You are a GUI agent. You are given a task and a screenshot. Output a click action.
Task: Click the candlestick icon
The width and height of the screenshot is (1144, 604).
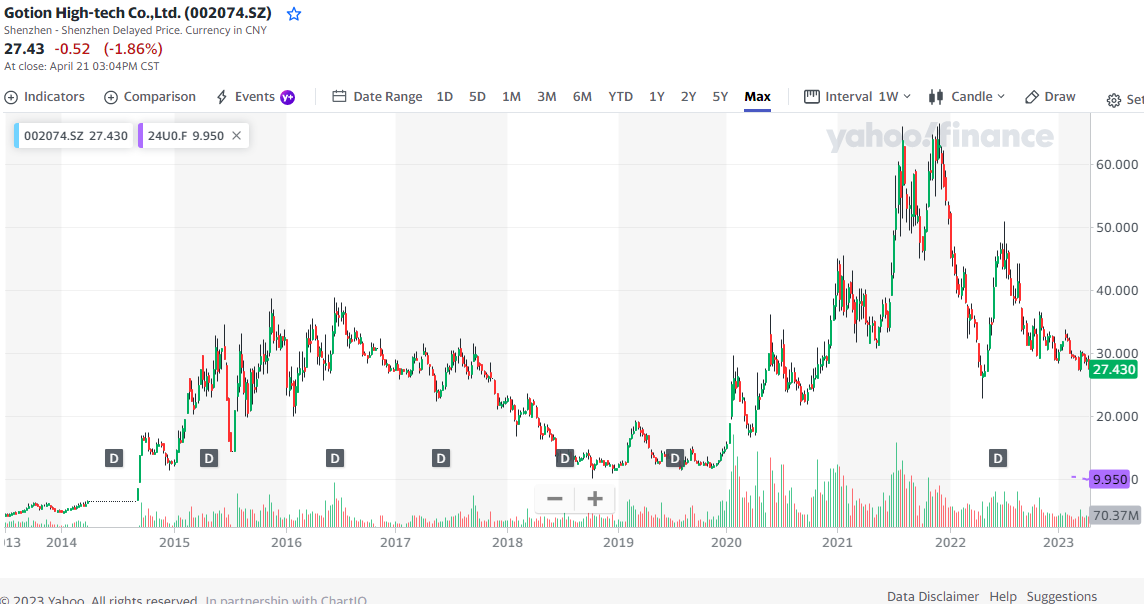[935, 96]
